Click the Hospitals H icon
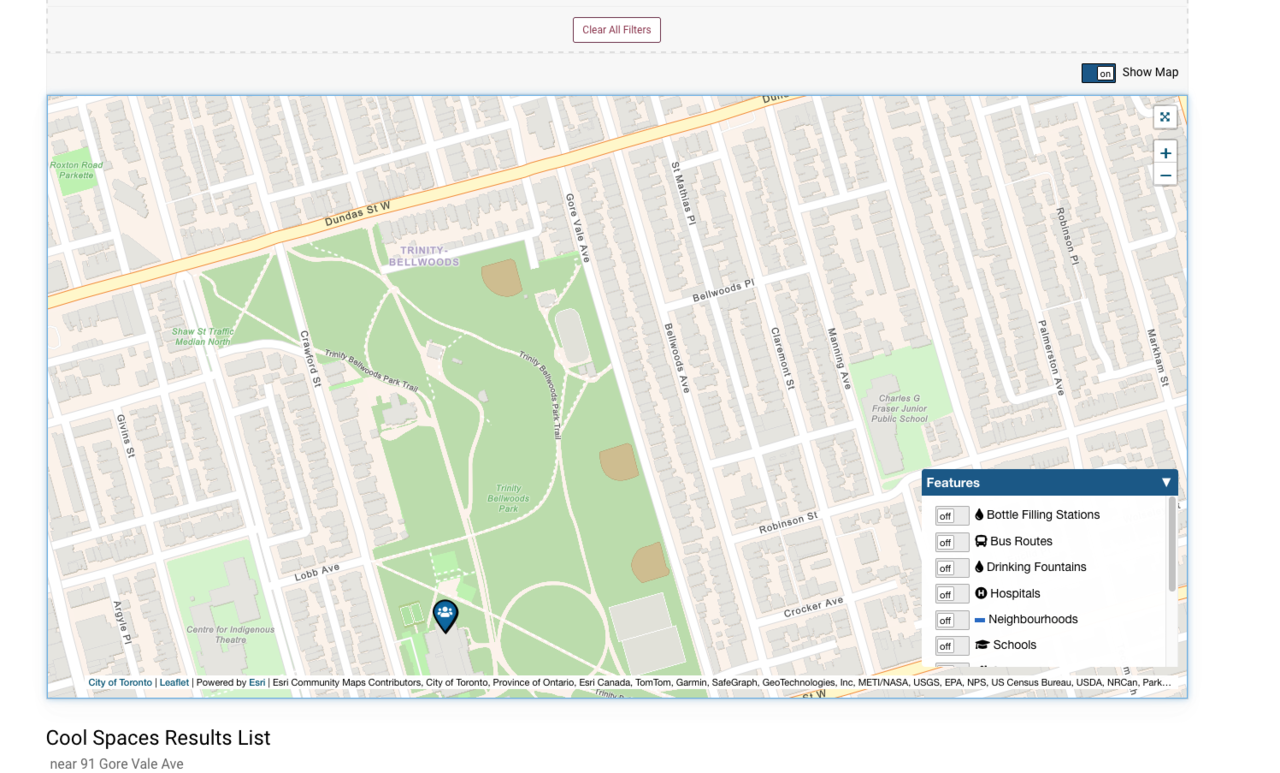Viewport: 1280px width, 773px height. point(981,593)
